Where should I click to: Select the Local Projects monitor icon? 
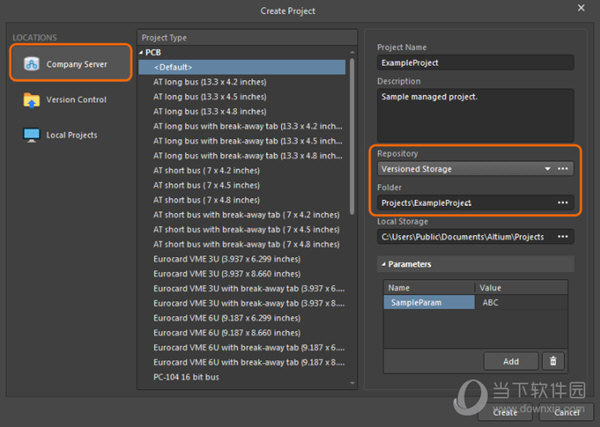31,135
